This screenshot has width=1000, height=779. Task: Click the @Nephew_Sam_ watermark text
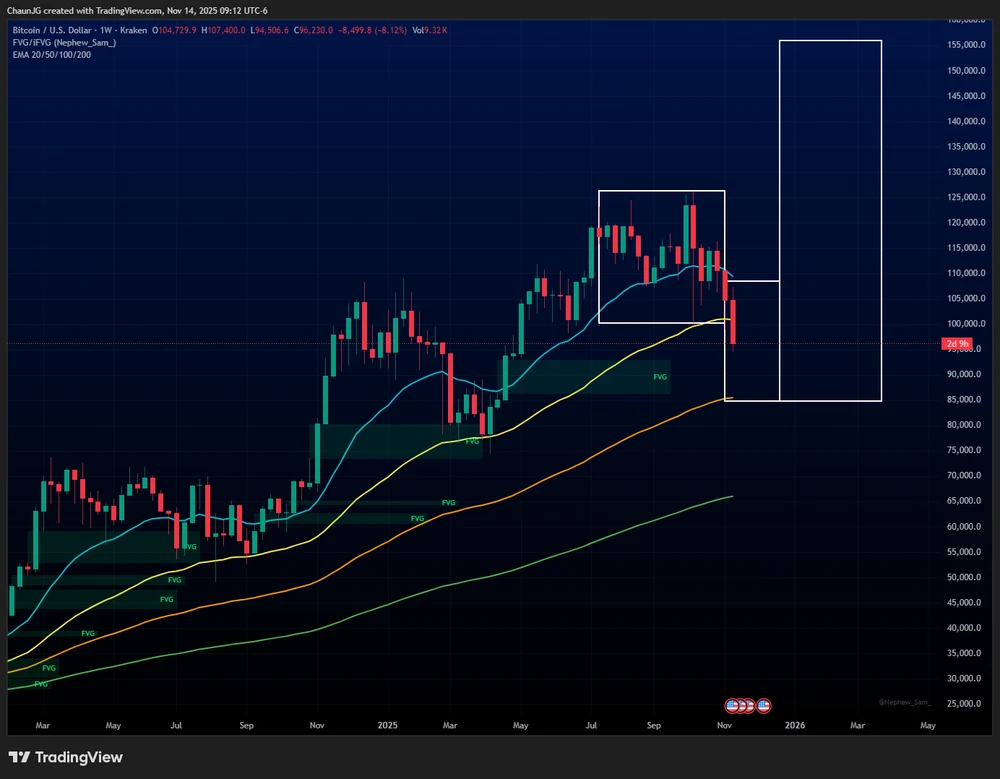(x=904, y=703)
